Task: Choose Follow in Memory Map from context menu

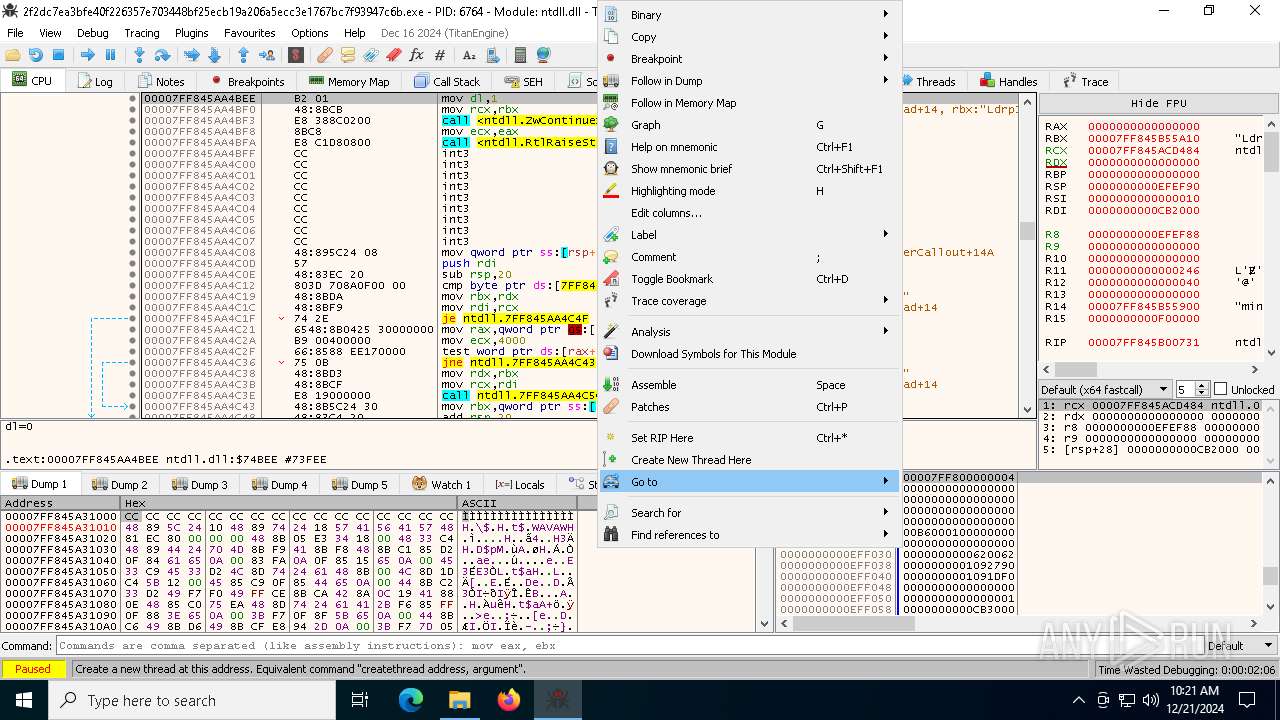Action: click(750, 103)
